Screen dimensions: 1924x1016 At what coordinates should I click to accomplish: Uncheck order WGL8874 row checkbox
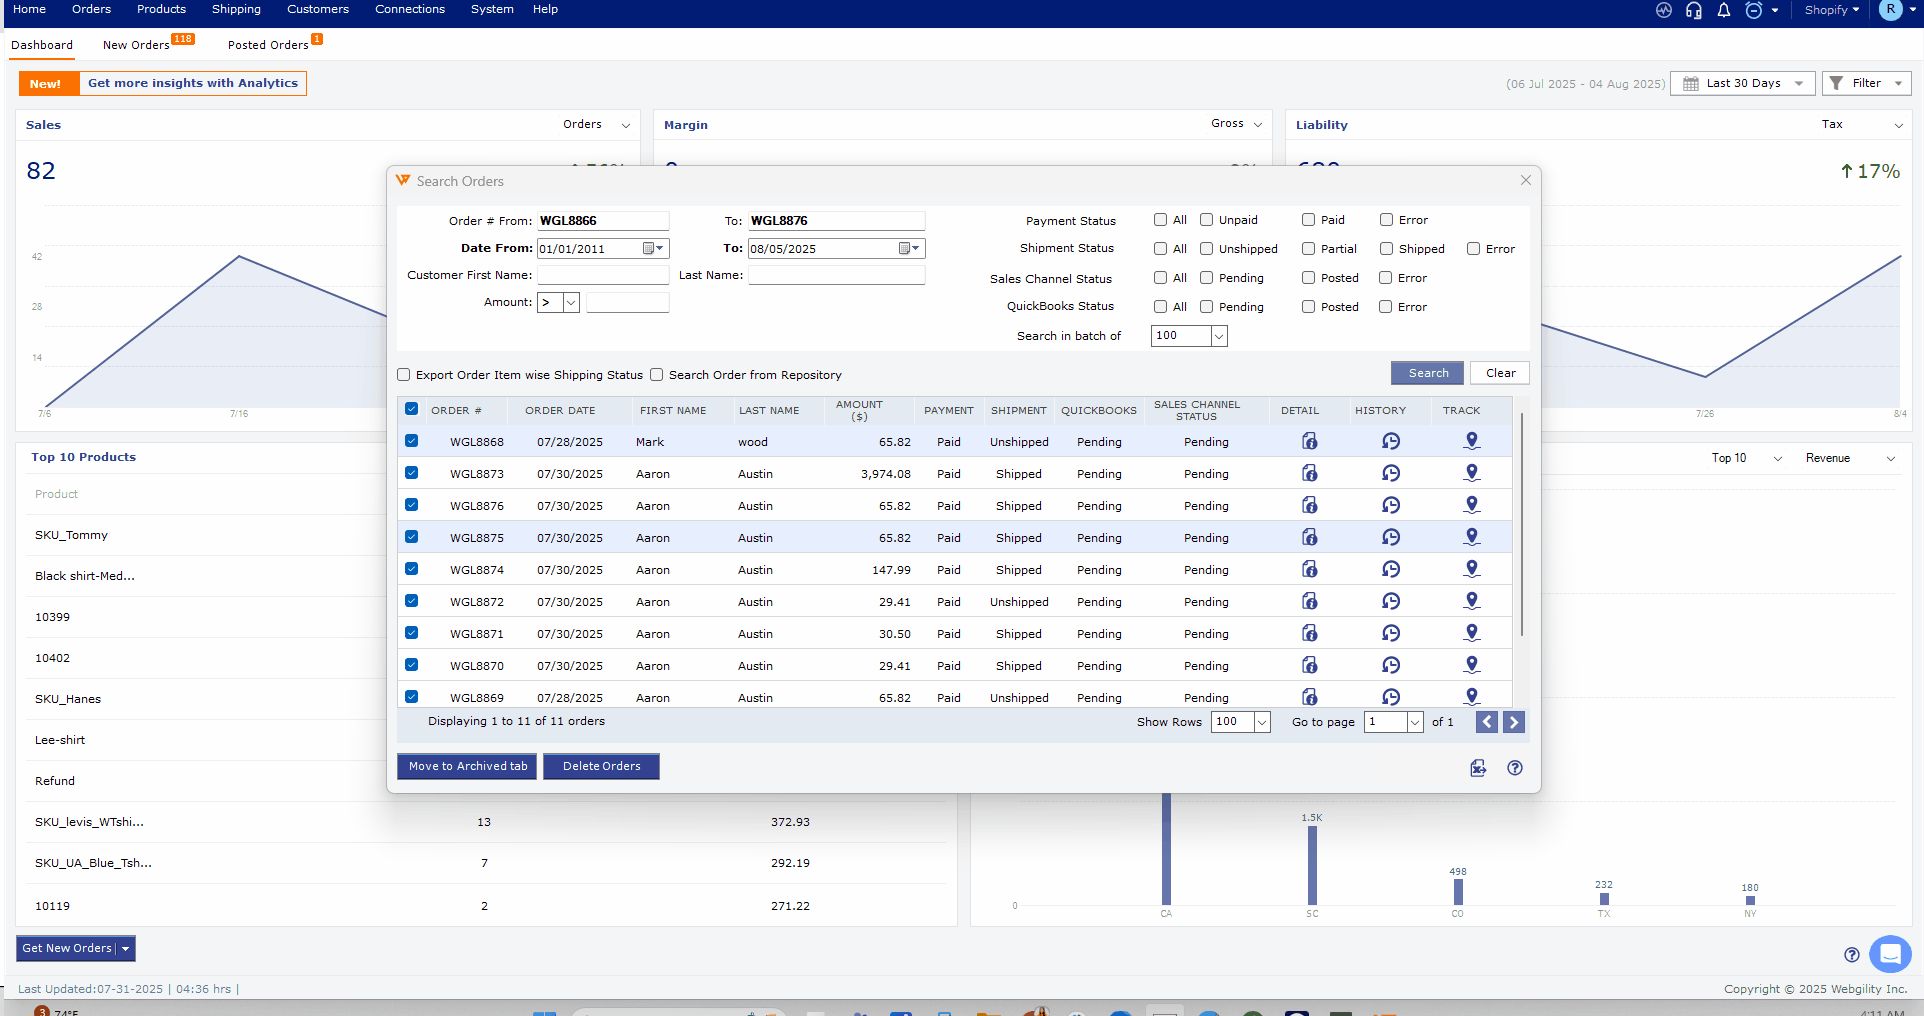click(411, 569)
